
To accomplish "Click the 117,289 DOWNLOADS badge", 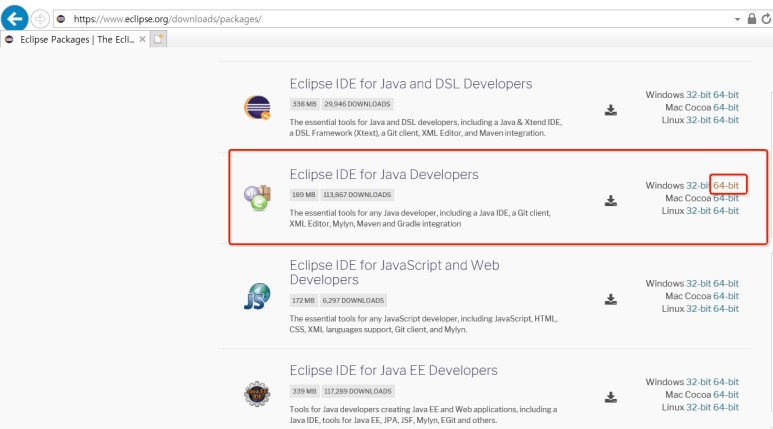I will (x=358, y=391).
